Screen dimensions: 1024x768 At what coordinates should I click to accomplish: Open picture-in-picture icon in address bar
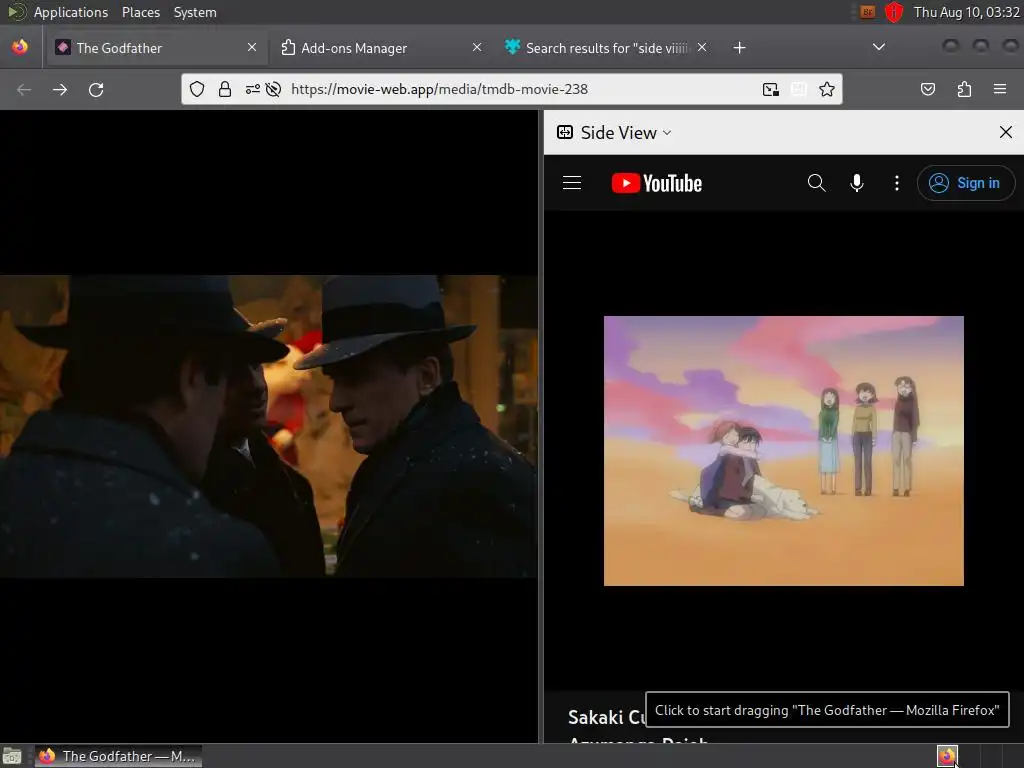pyautogui.click(x=771, y=89)
